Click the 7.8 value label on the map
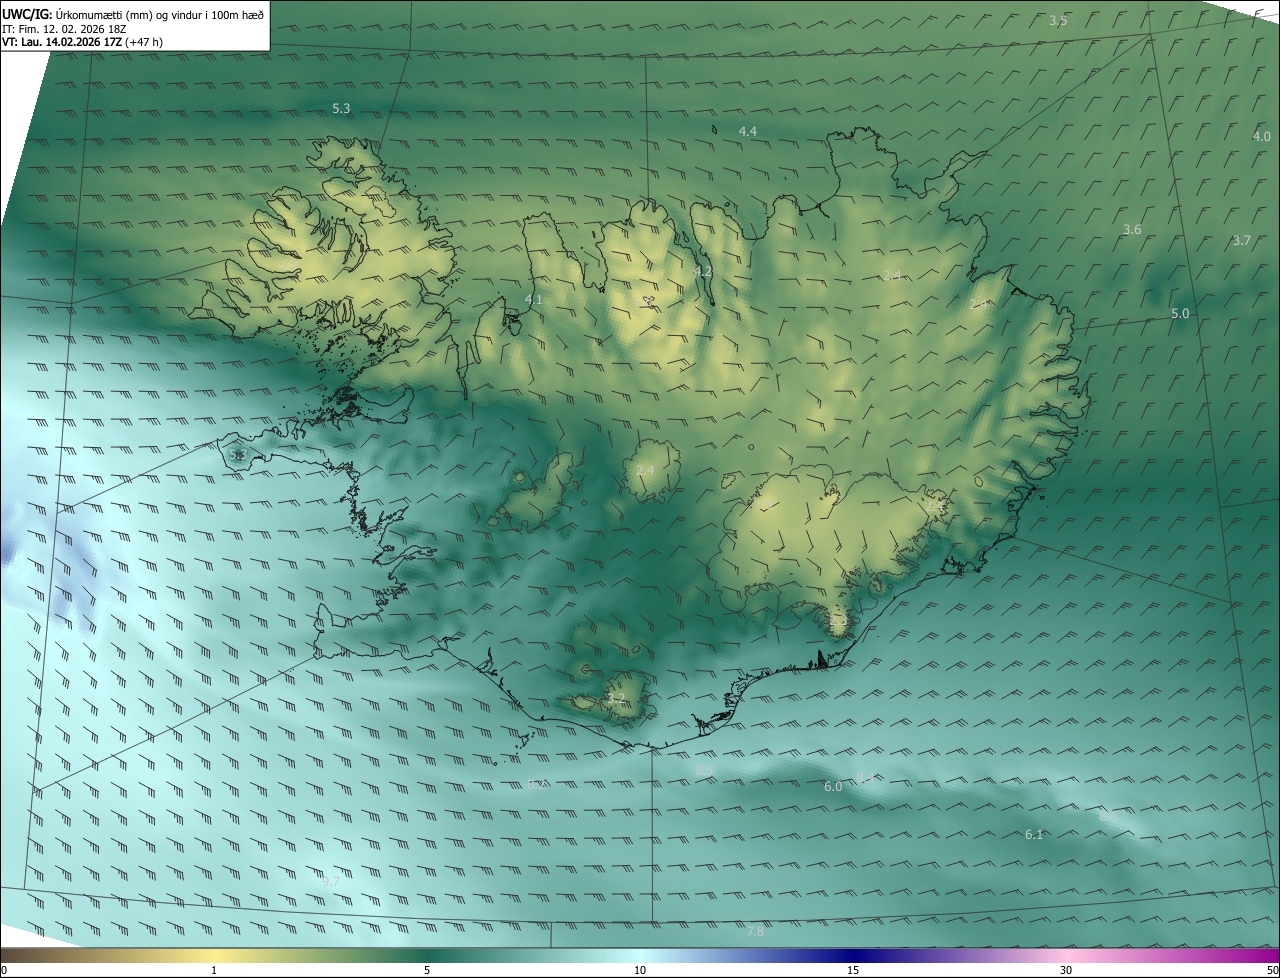Viewport: 1280px width, 978px height. pos(755,932)
